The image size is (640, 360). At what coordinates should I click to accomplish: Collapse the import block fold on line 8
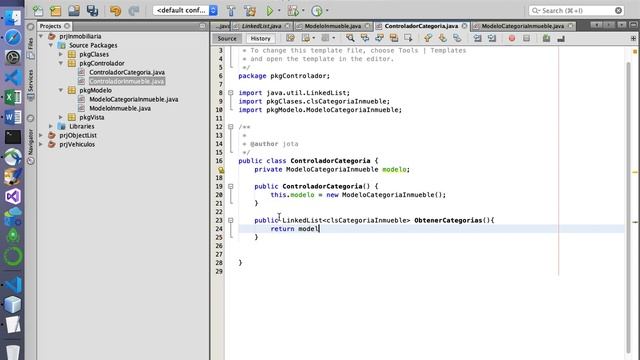coord(231,93)
